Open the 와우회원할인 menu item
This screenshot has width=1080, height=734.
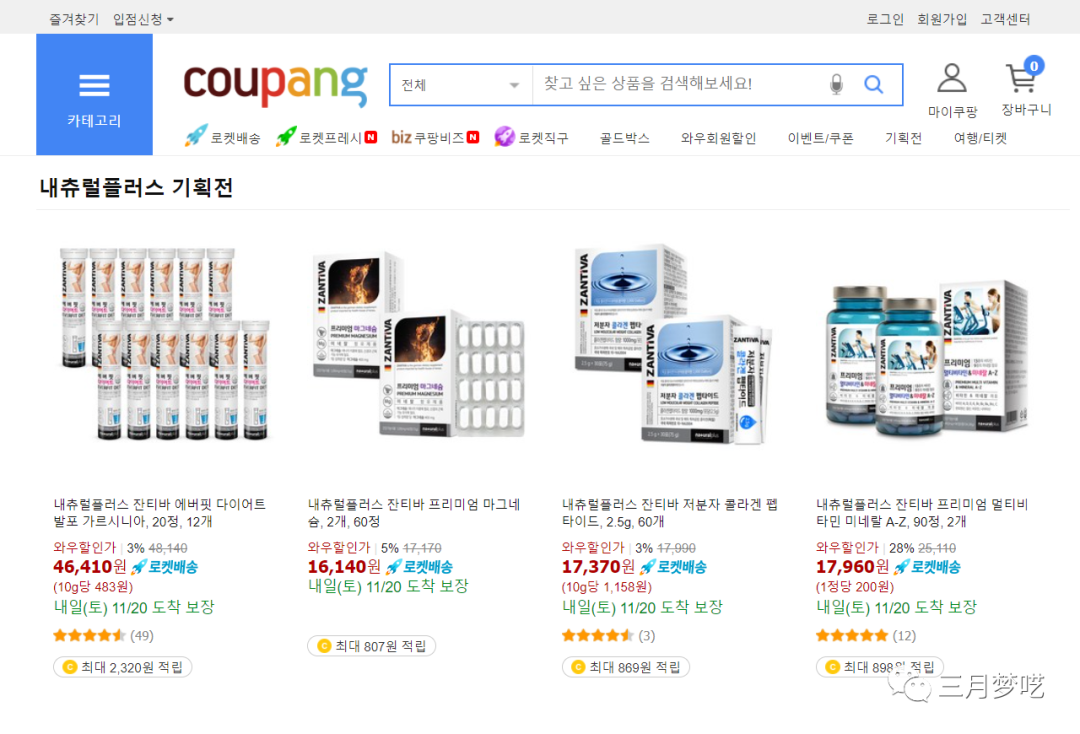click(718, 138)
